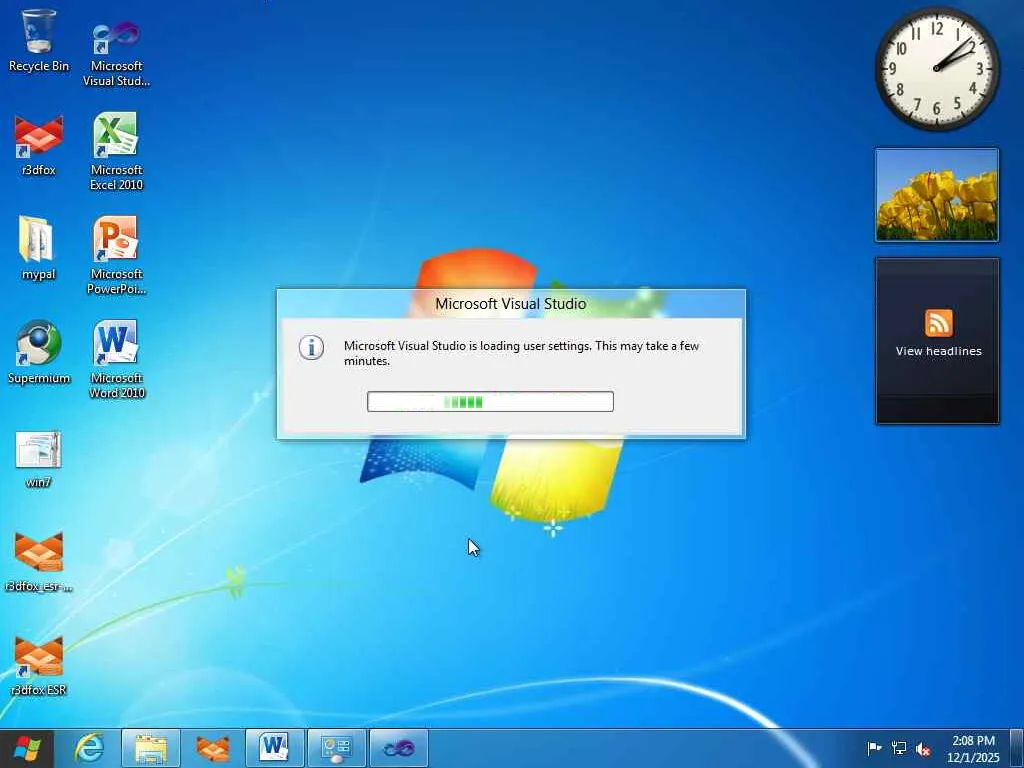Select the r3dfox desktop shortcut
This screenshot has height=768, width=1024.
point(39,145)
